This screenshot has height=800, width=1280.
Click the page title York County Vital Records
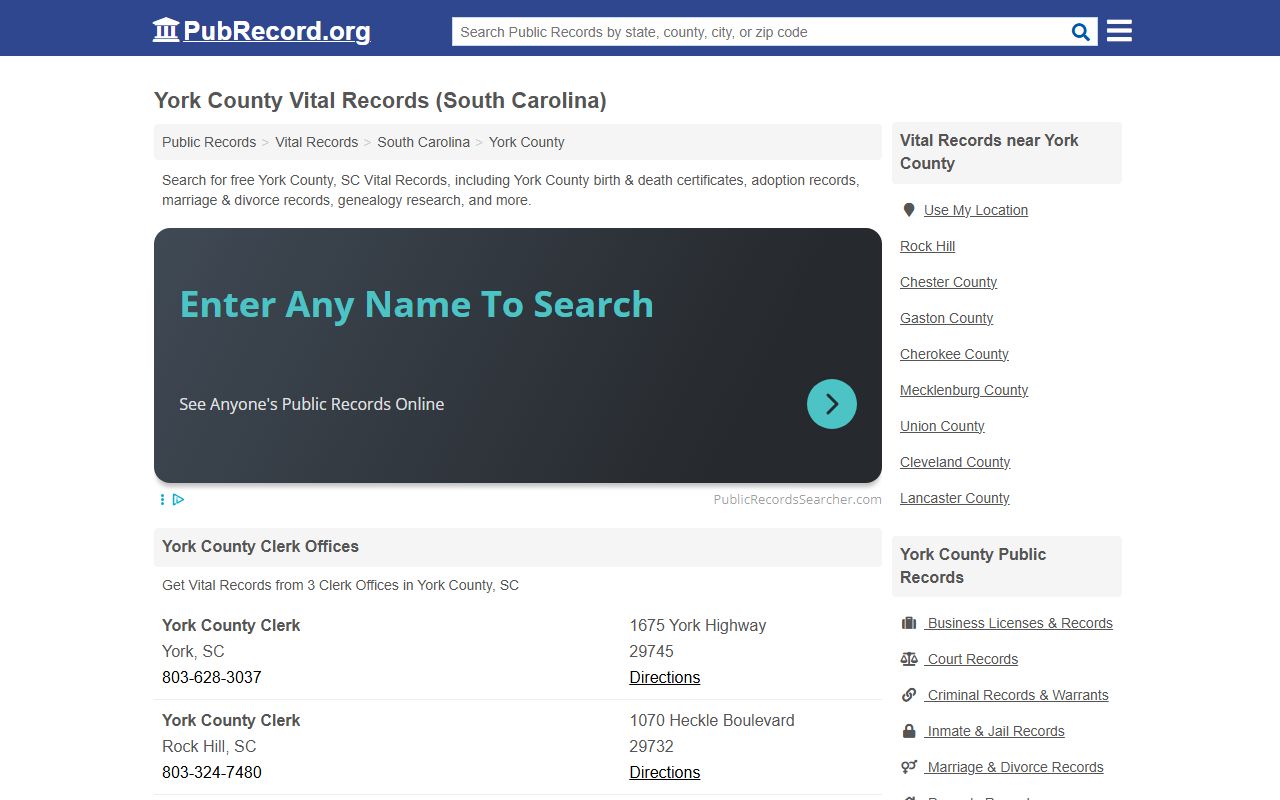tap(380, 100)
